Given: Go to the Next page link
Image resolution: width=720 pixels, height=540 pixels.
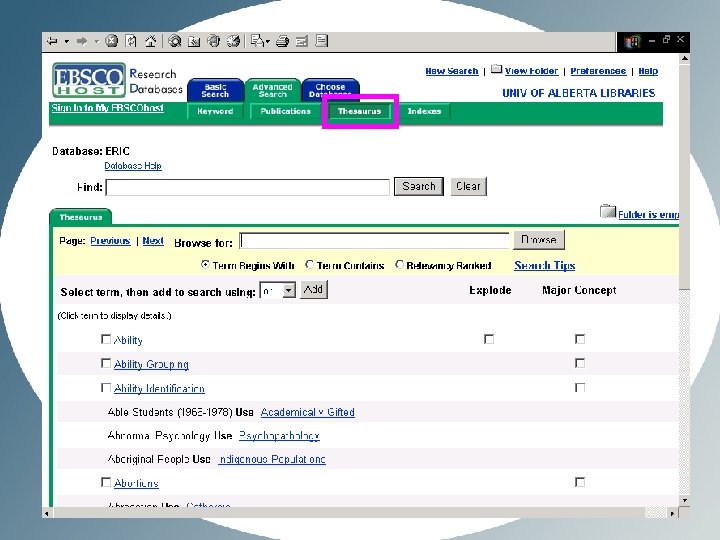Looking at the screenshot, I should (153, 241).
